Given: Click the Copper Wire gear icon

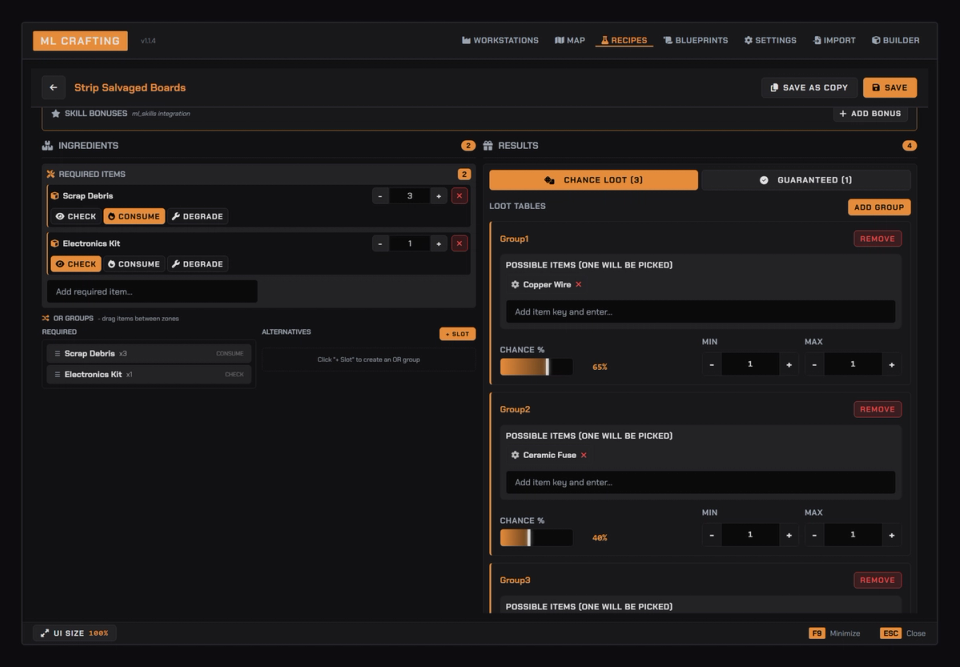Looking at the screenshot, I should (515, 285).
